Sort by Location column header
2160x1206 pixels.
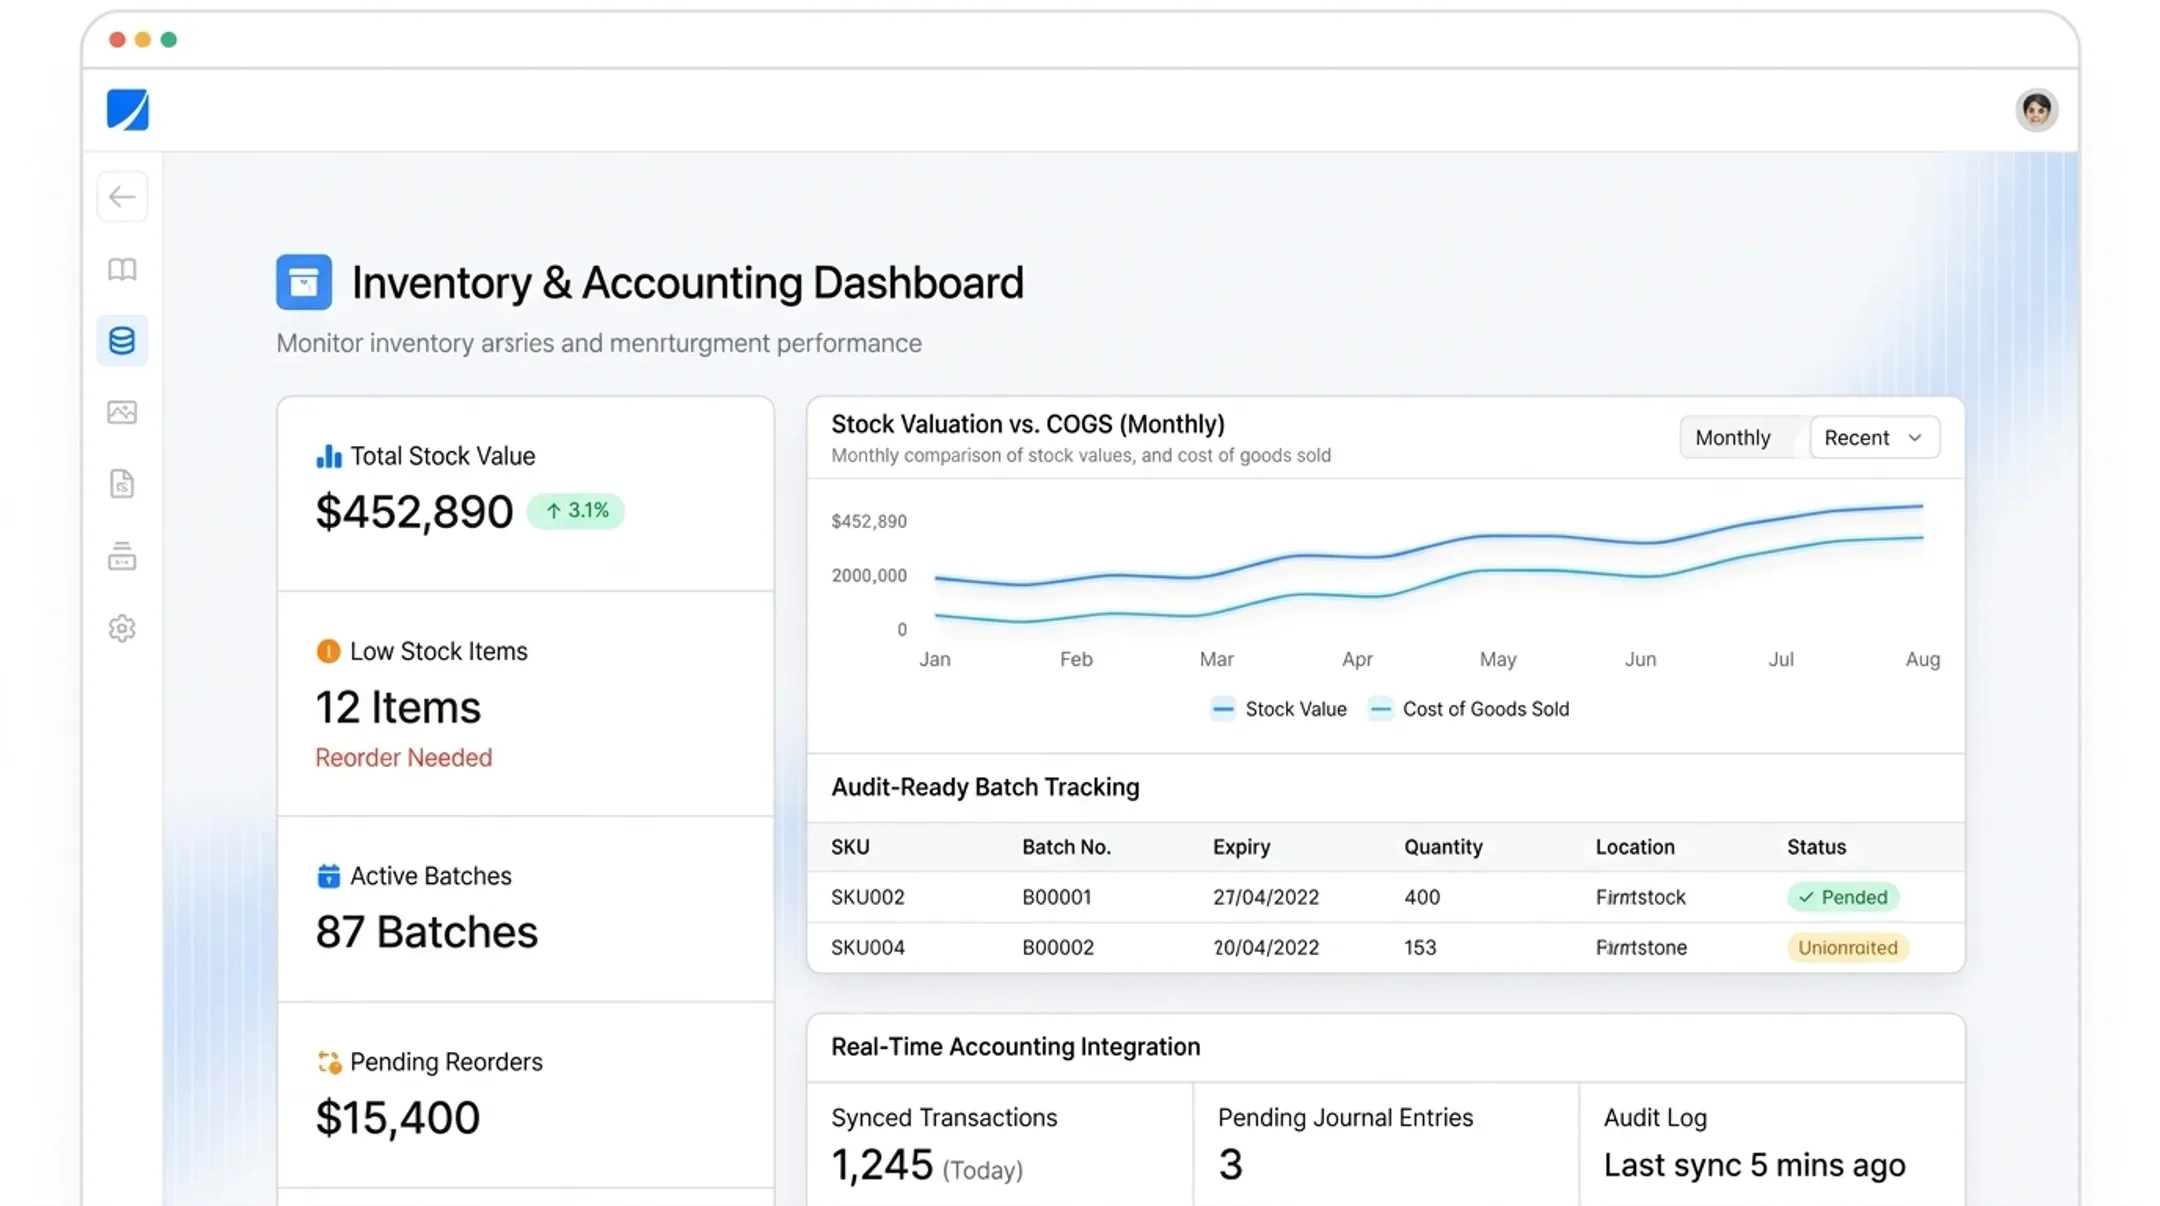(x=1635, y=847)
